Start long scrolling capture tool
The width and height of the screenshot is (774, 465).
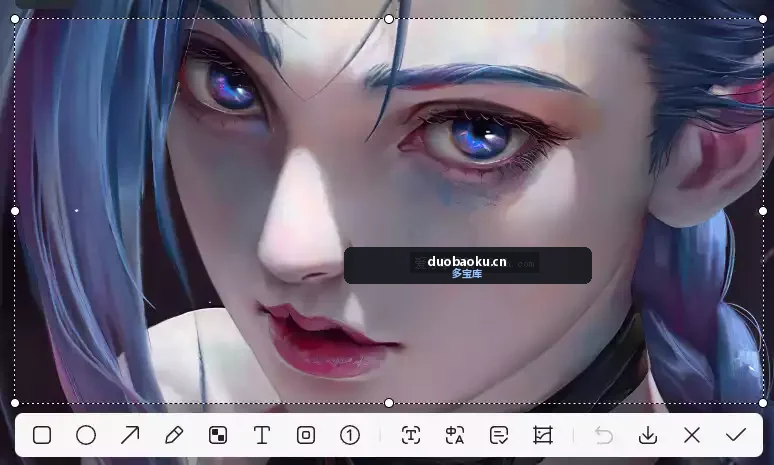click(x=543, y=435)
